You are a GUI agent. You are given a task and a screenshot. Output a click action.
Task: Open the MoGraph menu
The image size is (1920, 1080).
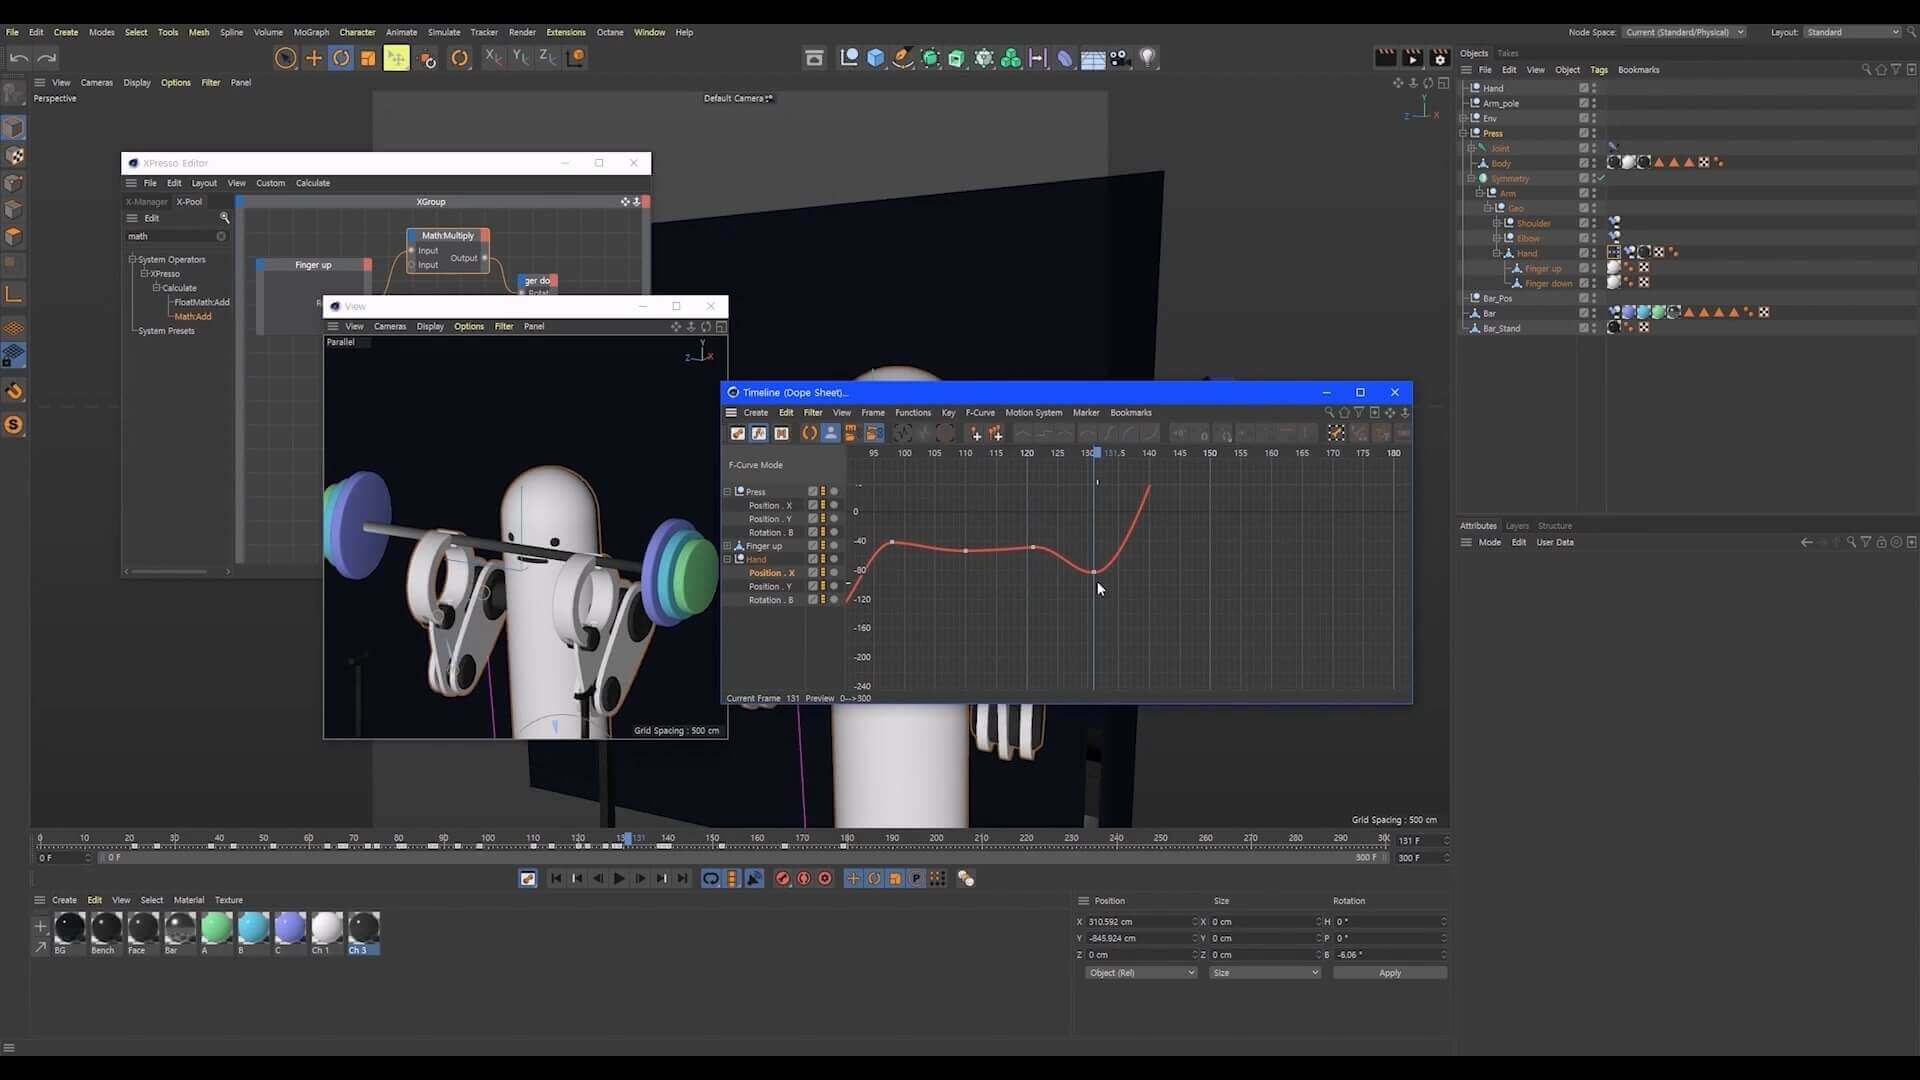[x=311, y=32]
